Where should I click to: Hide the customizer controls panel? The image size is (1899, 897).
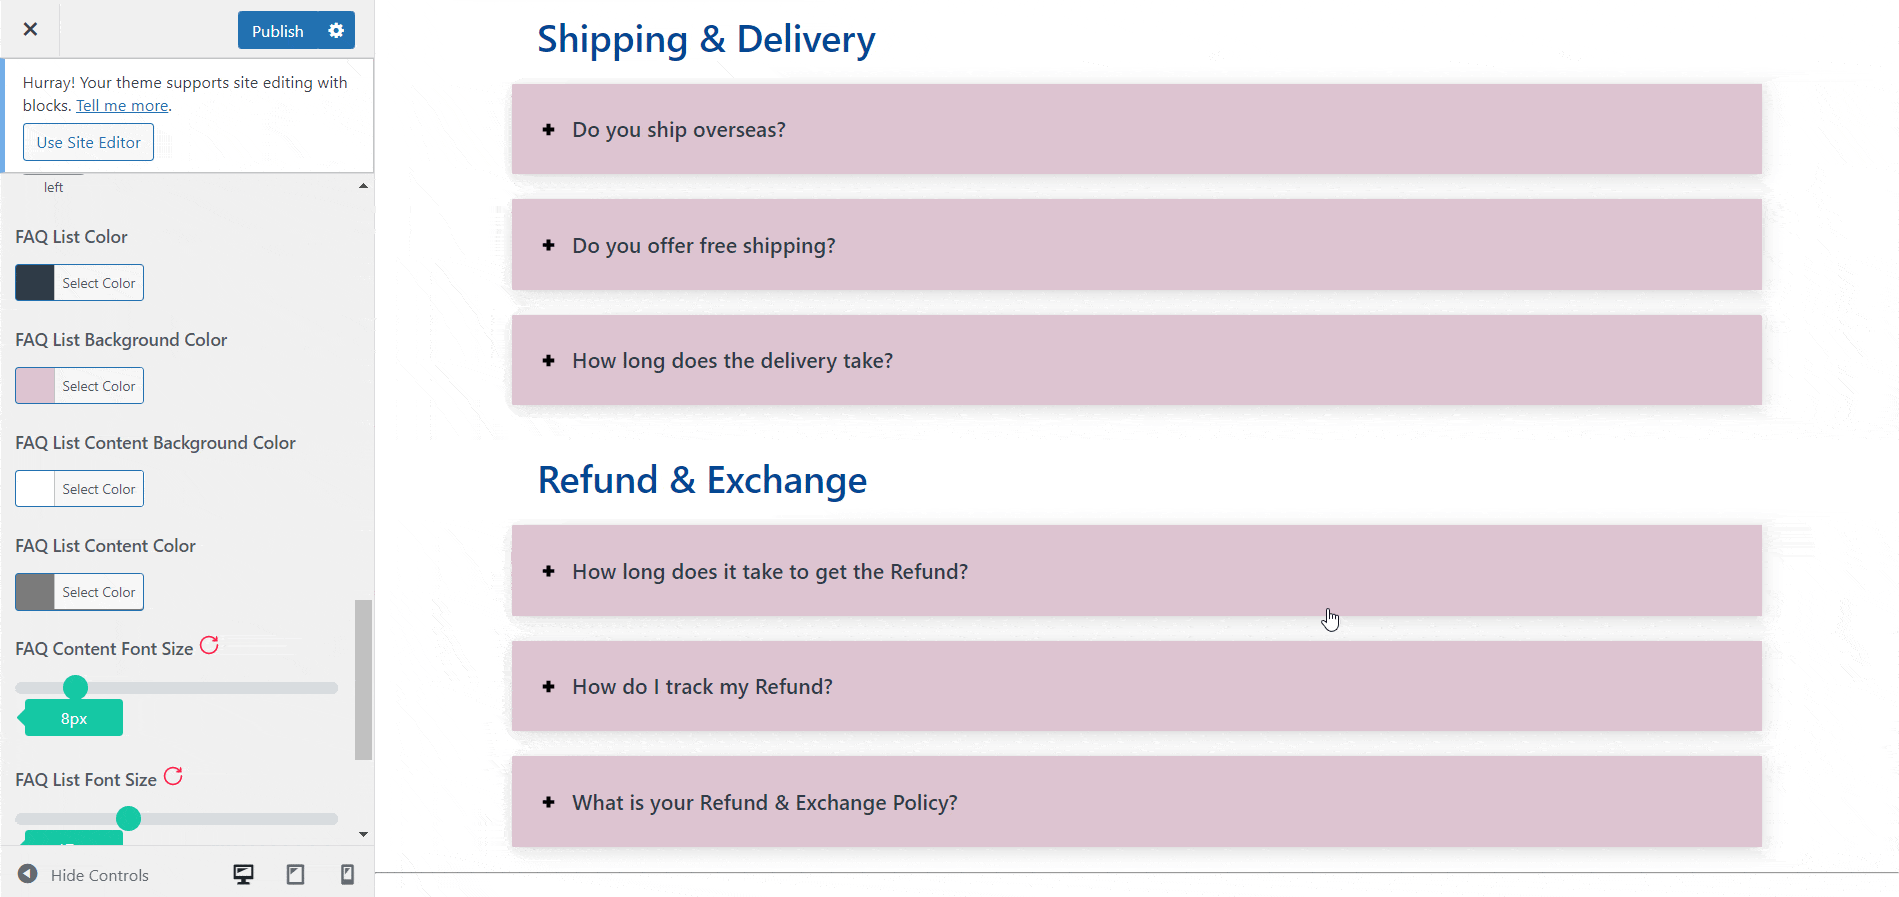[85, 874]
